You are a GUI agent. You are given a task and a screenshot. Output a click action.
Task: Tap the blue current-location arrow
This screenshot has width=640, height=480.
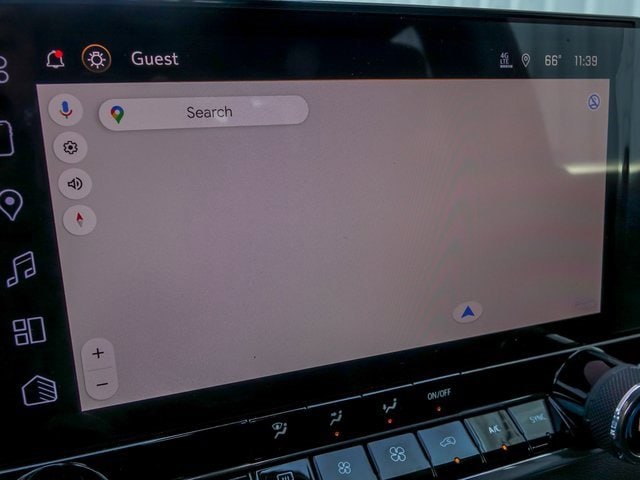click(467, 312)
